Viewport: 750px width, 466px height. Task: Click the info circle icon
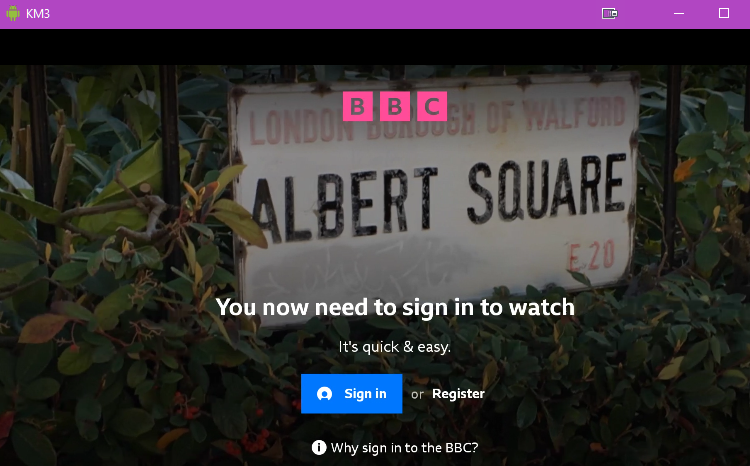(319, 448)
